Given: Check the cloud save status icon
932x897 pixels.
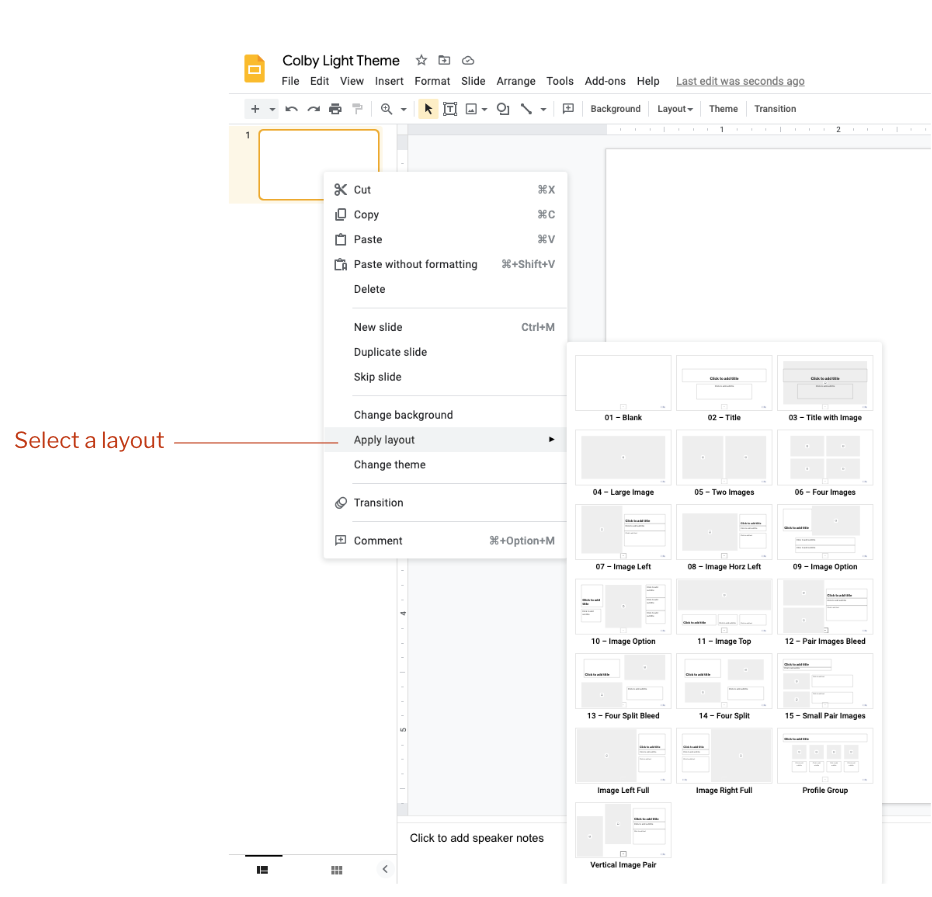Looking at the screenshot, I should point(468,61).
